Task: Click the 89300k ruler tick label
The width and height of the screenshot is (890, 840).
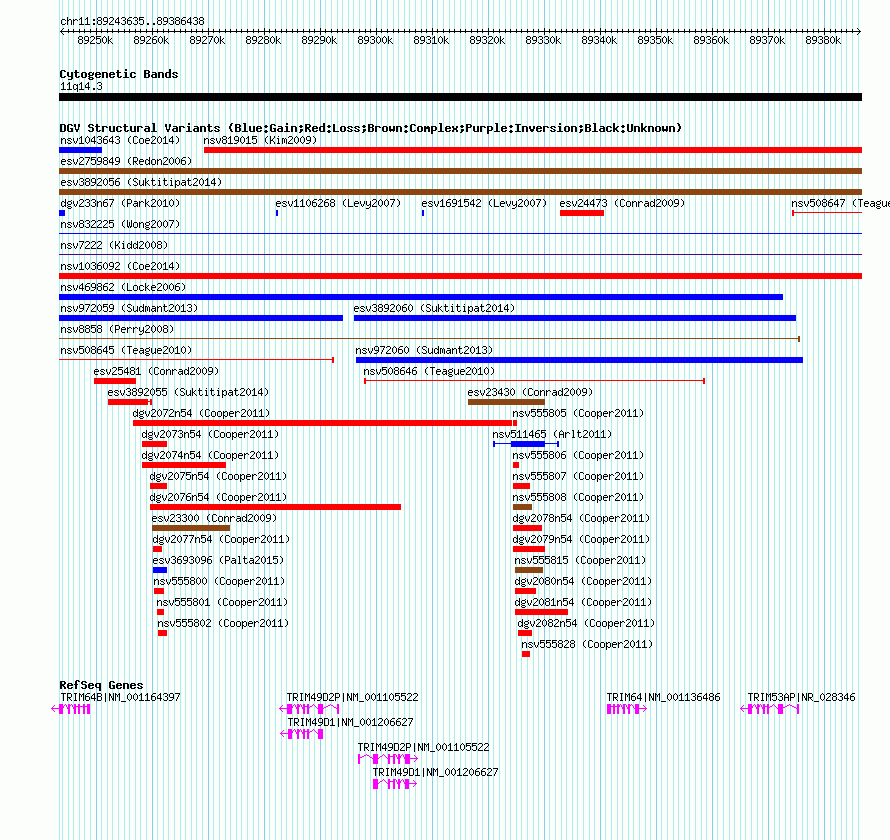Action: pyautogui.click(x=375, y=40)
